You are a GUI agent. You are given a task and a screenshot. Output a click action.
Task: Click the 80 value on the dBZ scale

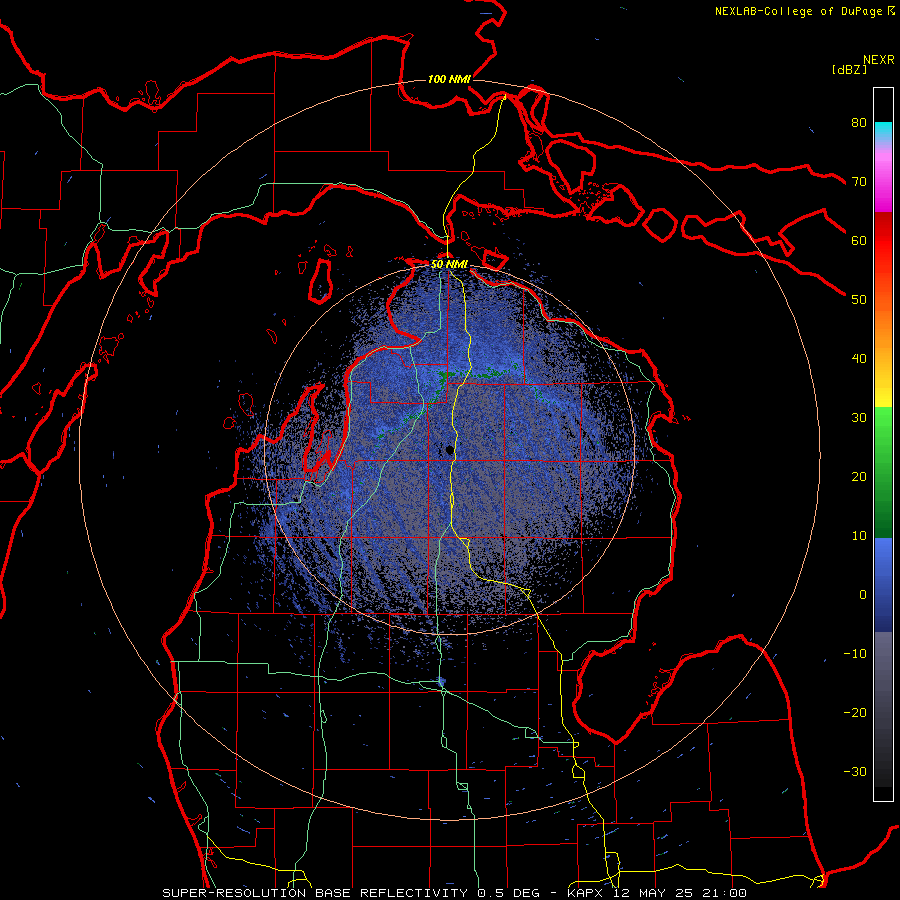click(859, 123)
